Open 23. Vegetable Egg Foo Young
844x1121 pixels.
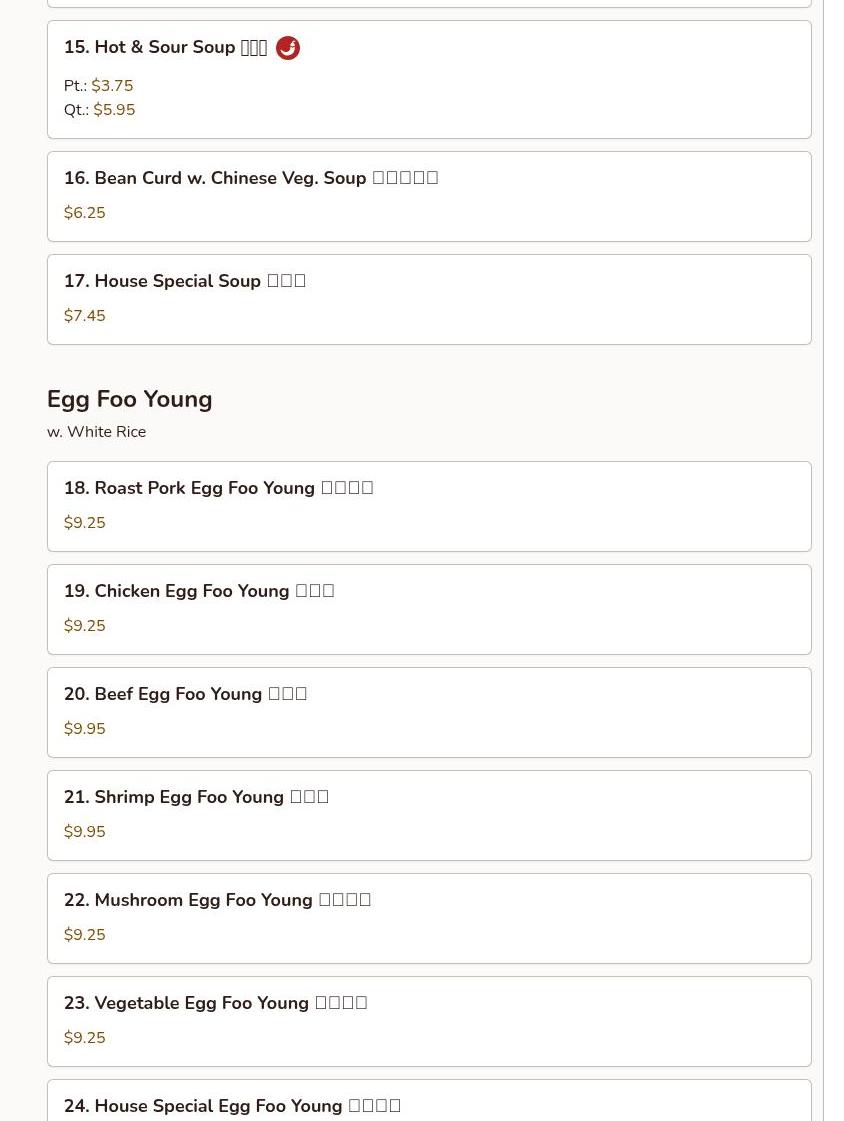point(429,1021)
